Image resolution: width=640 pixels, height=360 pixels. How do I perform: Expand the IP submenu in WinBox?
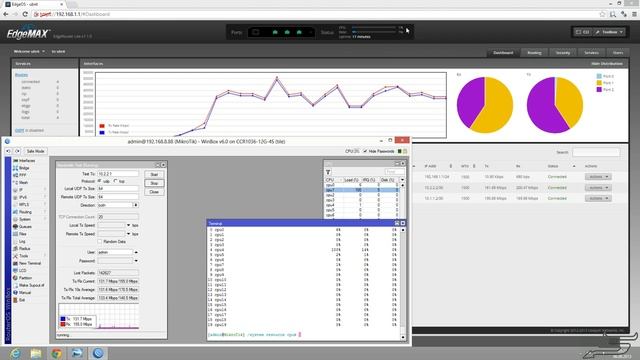[x=45, y=190]
